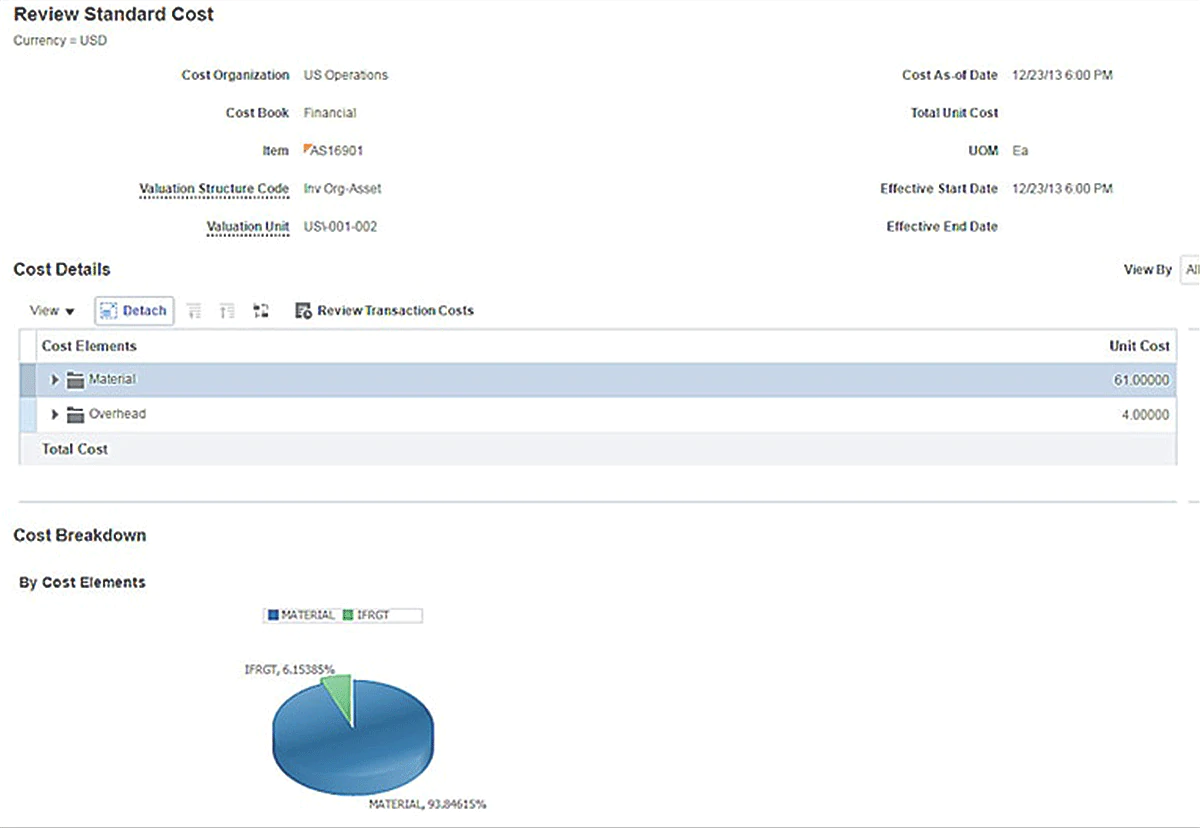This screenshot has width=1200, height=828.
Task: Click the Valuation Unit label link
Action: pos(247,227)
